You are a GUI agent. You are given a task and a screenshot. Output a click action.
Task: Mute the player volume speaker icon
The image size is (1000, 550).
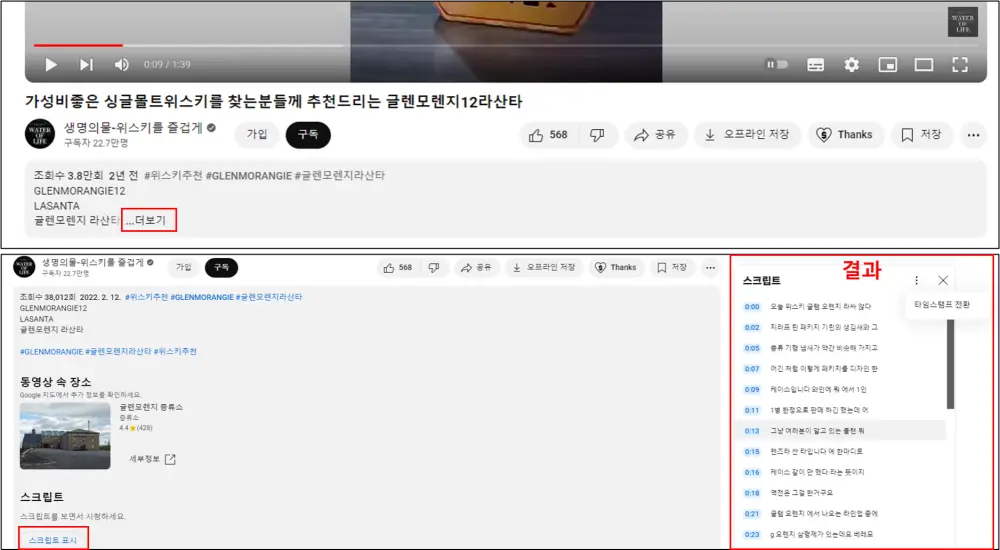point(121,64)
